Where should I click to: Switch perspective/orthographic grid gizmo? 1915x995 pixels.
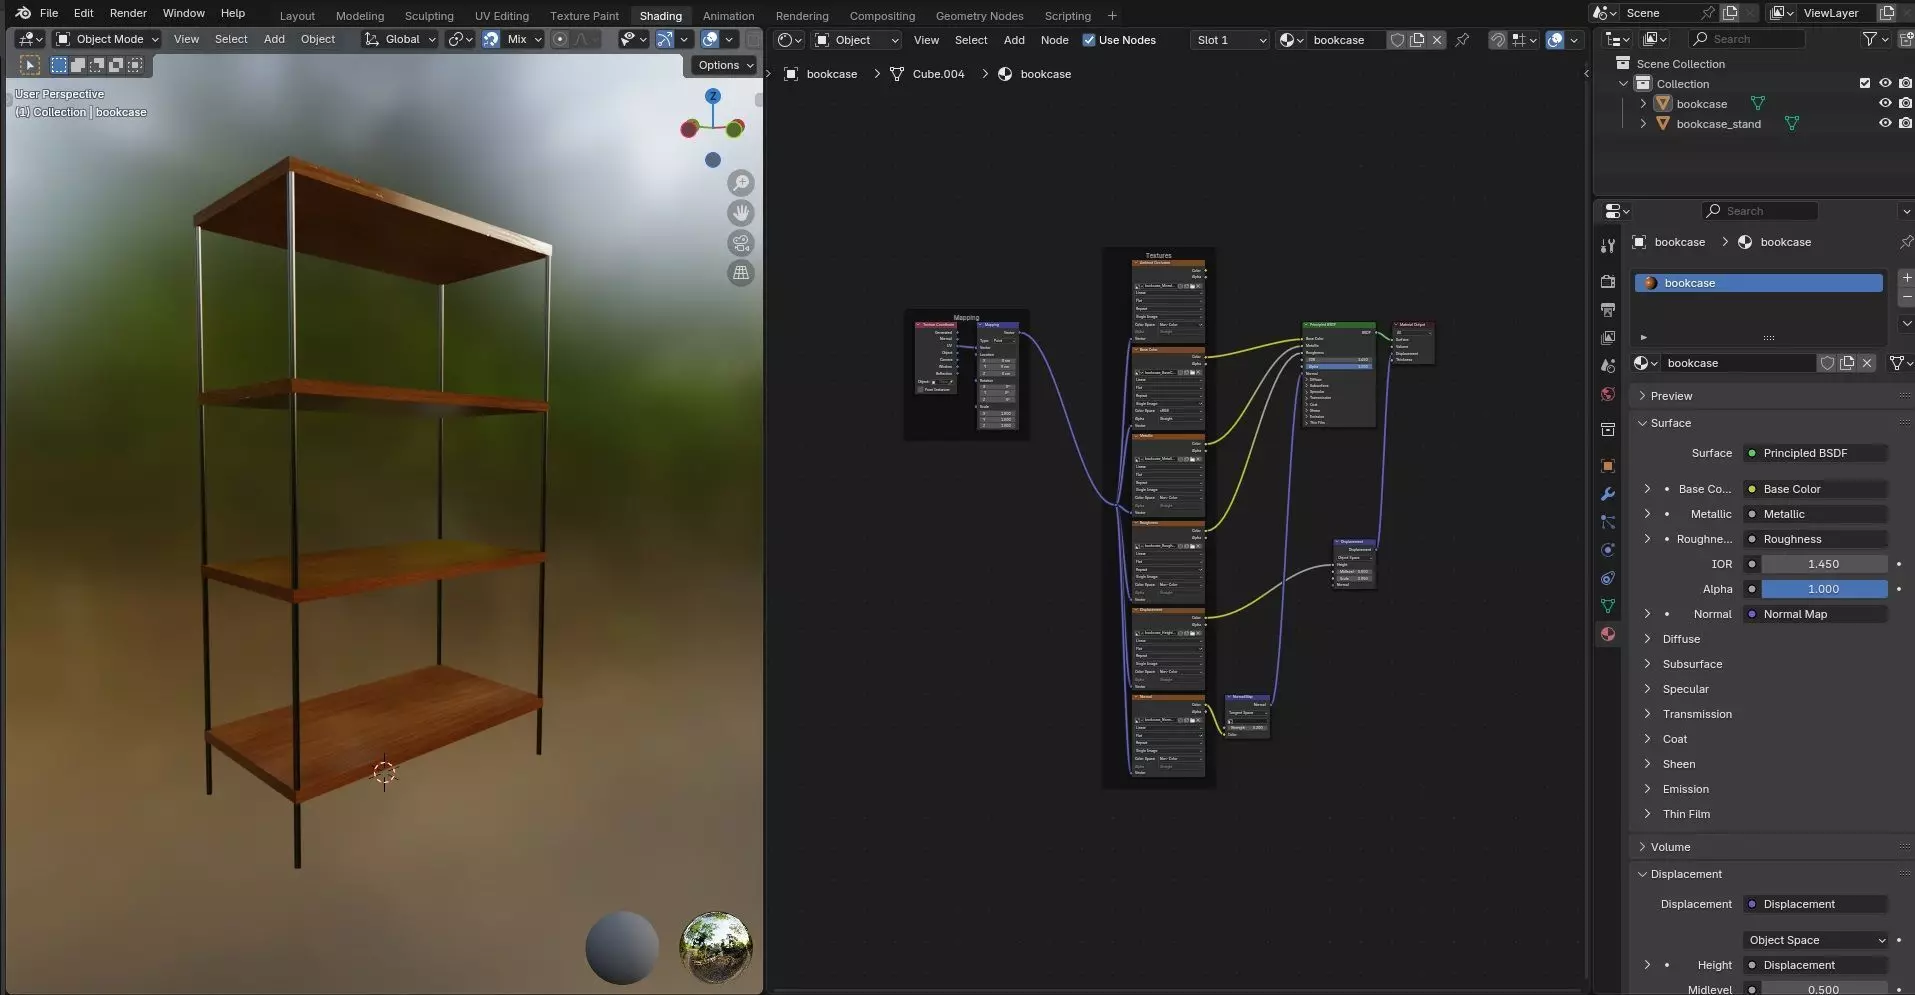(741, 273)
